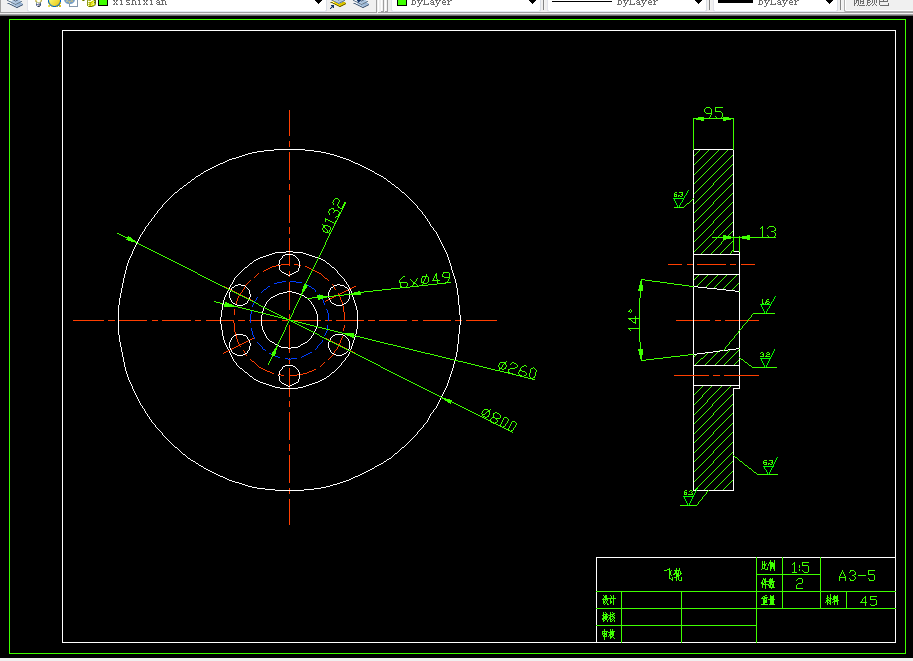The height and width of the screenshot is (661, 913).
Task: Click the 比例 label cell in title block
Action: click(x=769, y=566)
